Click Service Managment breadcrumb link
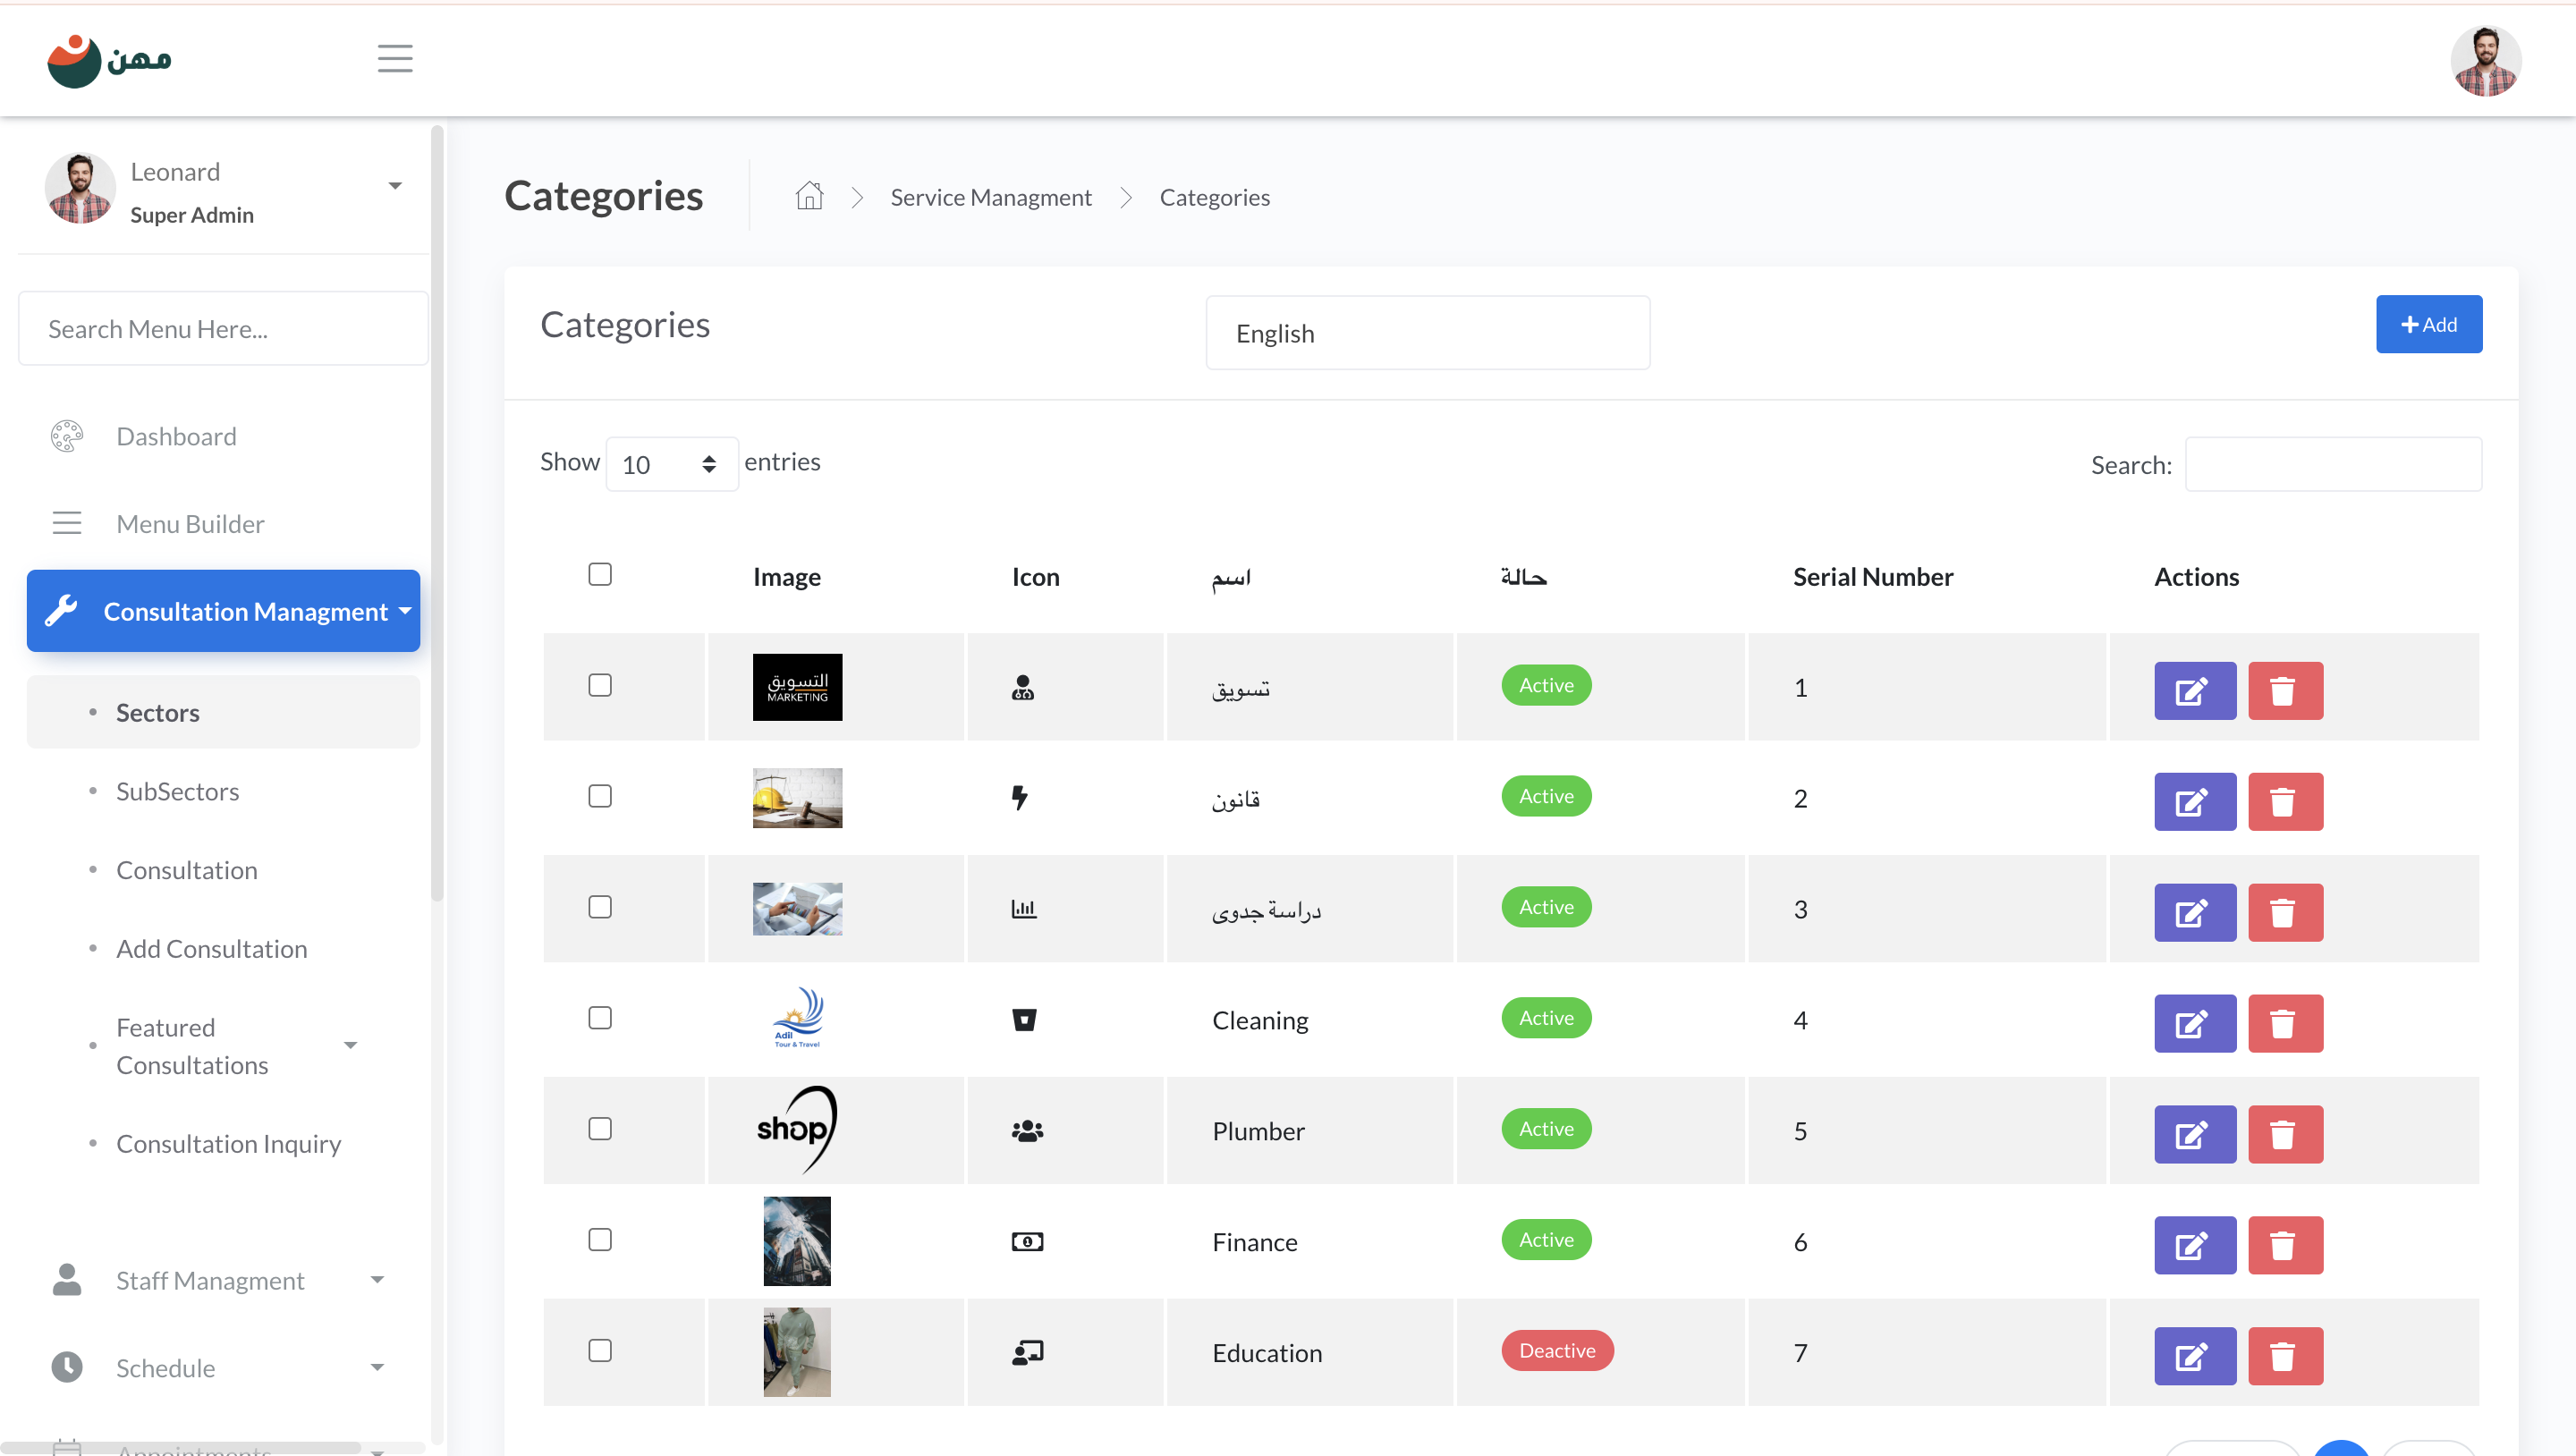 [x=990, y=197]
